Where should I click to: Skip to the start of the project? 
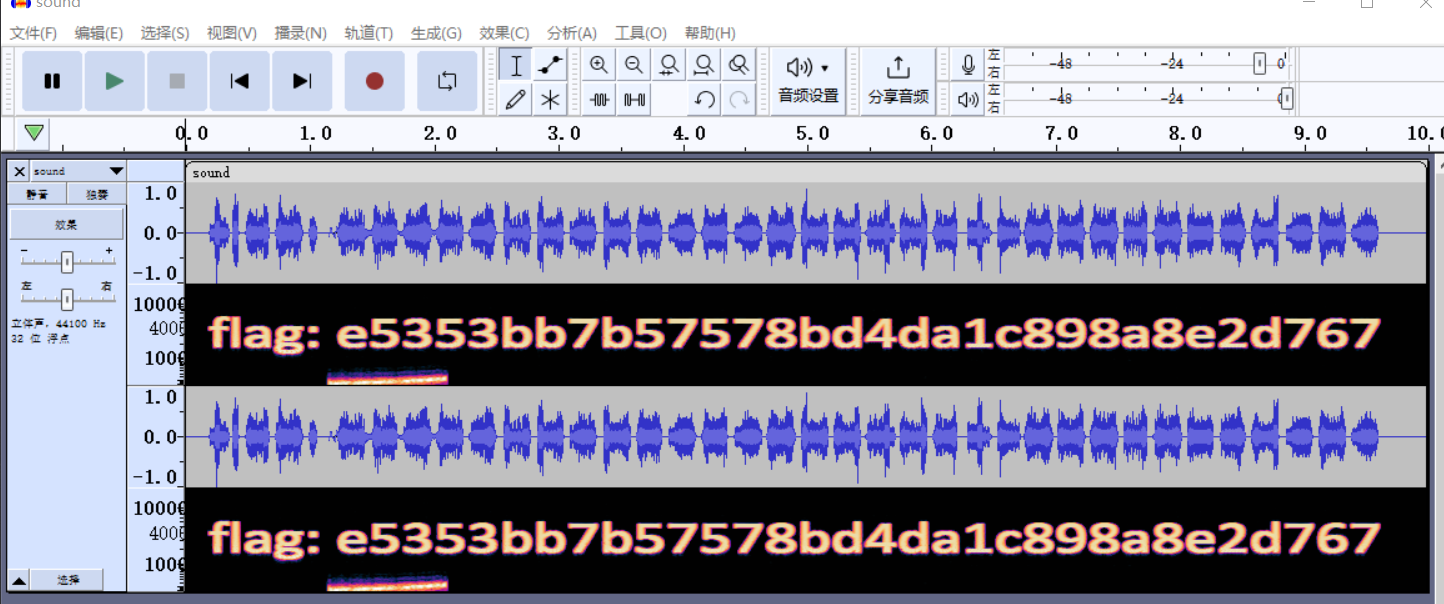239,81
